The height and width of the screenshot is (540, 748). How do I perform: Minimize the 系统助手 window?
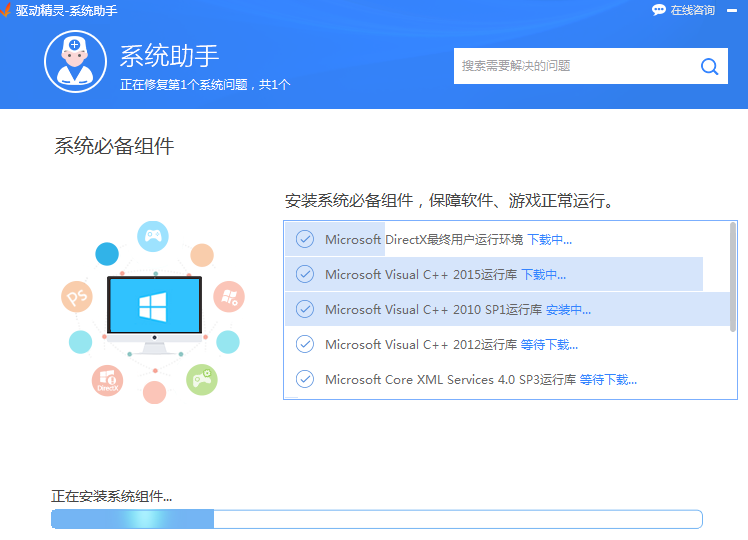pyautogui.click(x=732, y=10)
